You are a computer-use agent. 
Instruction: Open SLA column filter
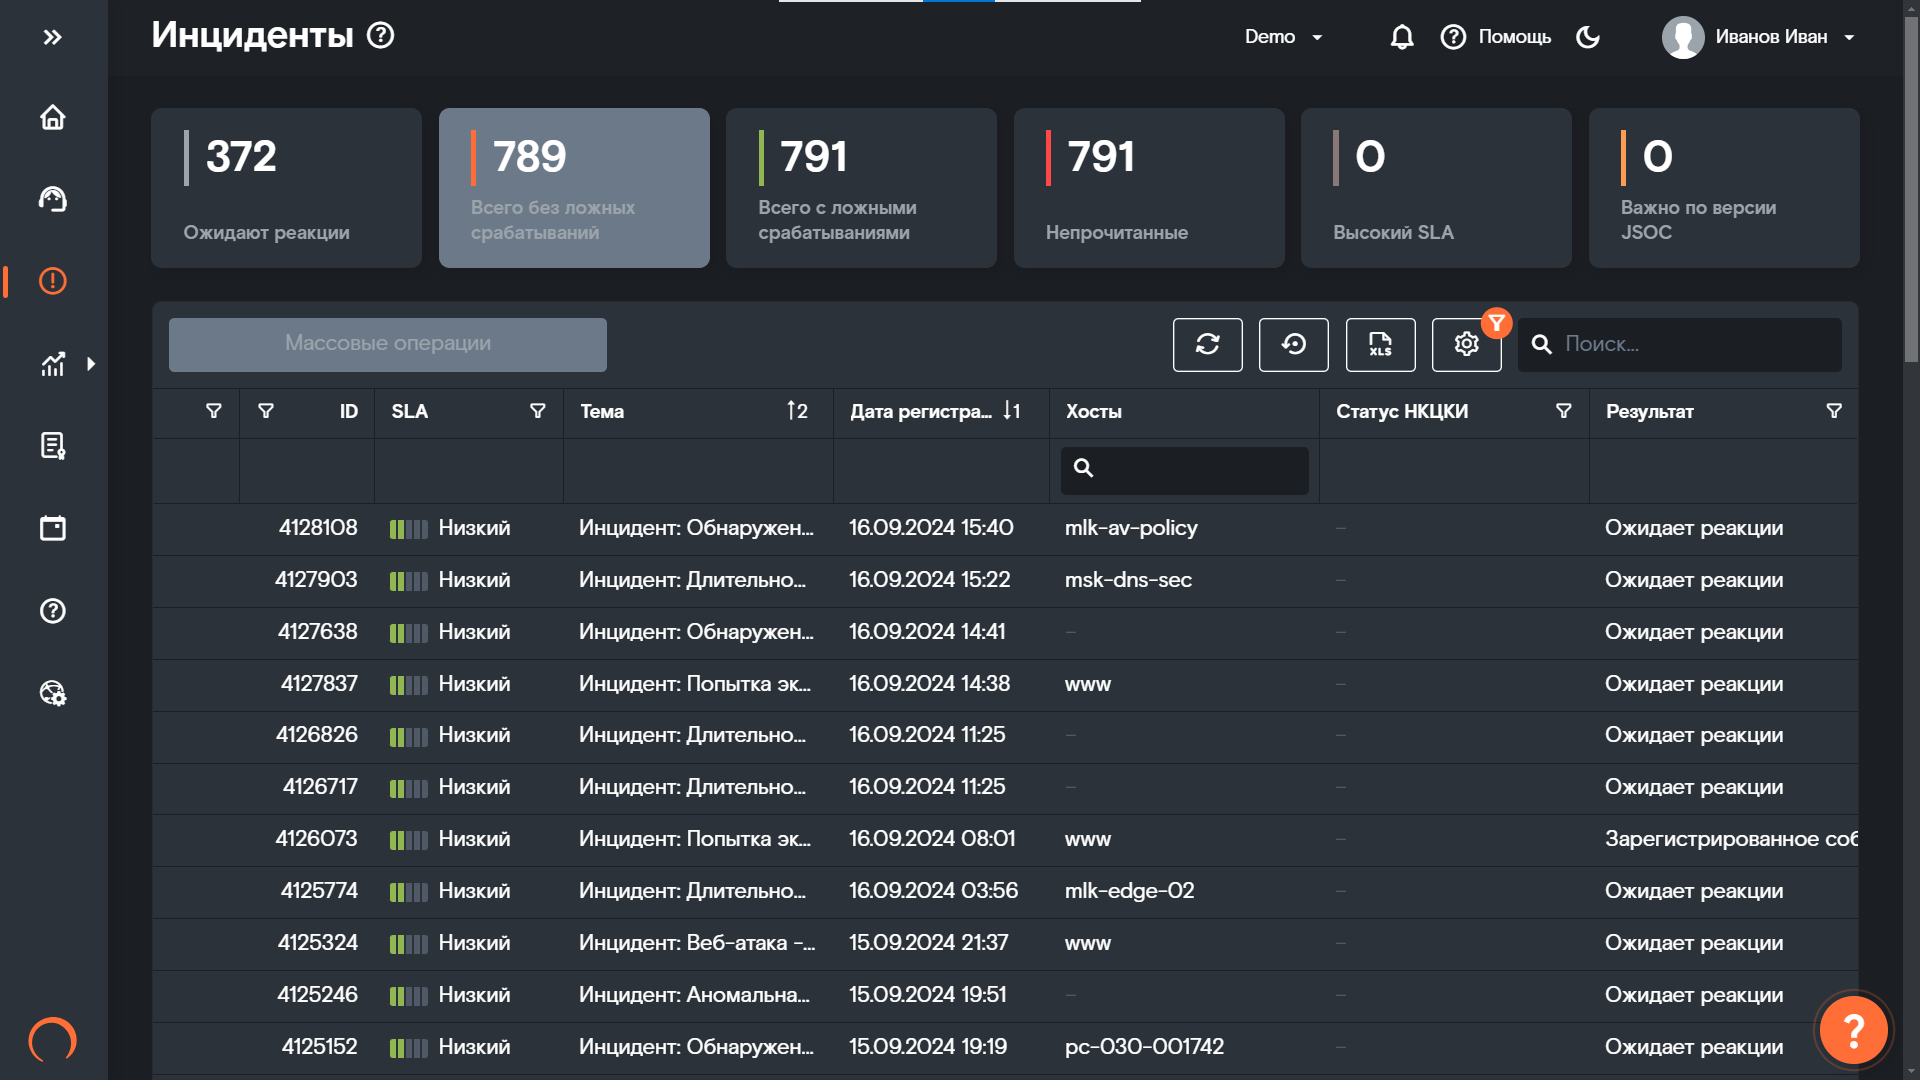537,411
